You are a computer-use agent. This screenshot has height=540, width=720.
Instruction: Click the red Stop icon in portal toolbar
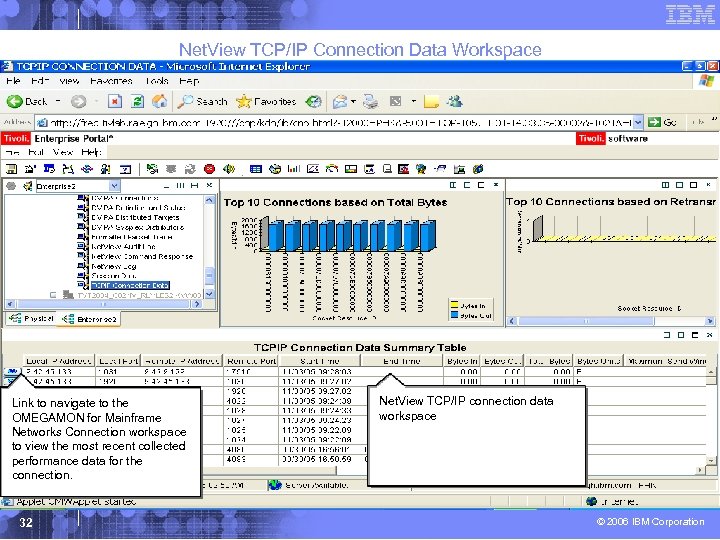[209, 169]
